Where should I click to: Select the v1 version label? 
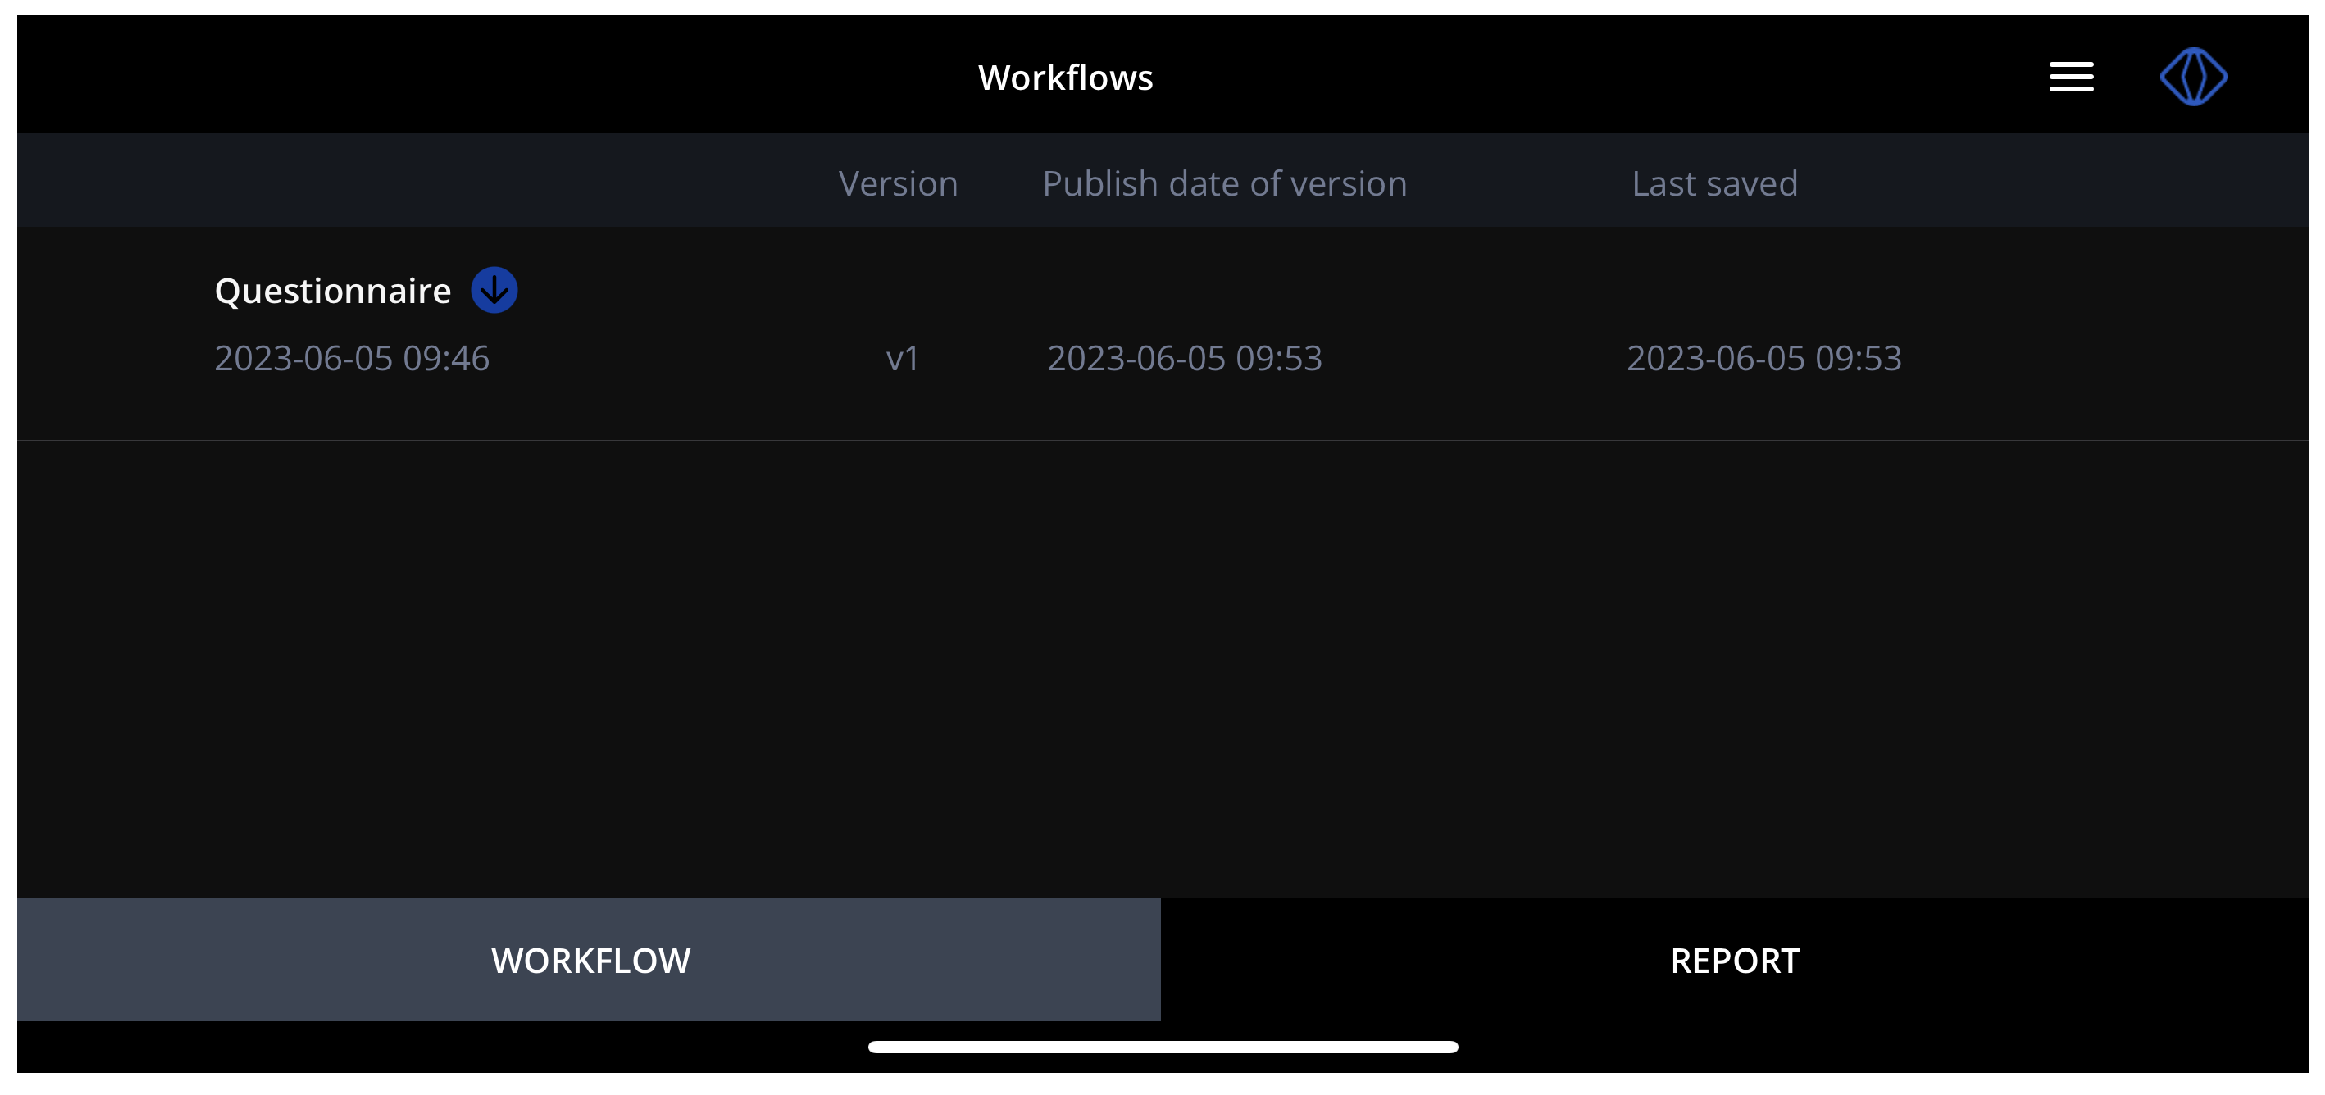(x=901, y=358)
